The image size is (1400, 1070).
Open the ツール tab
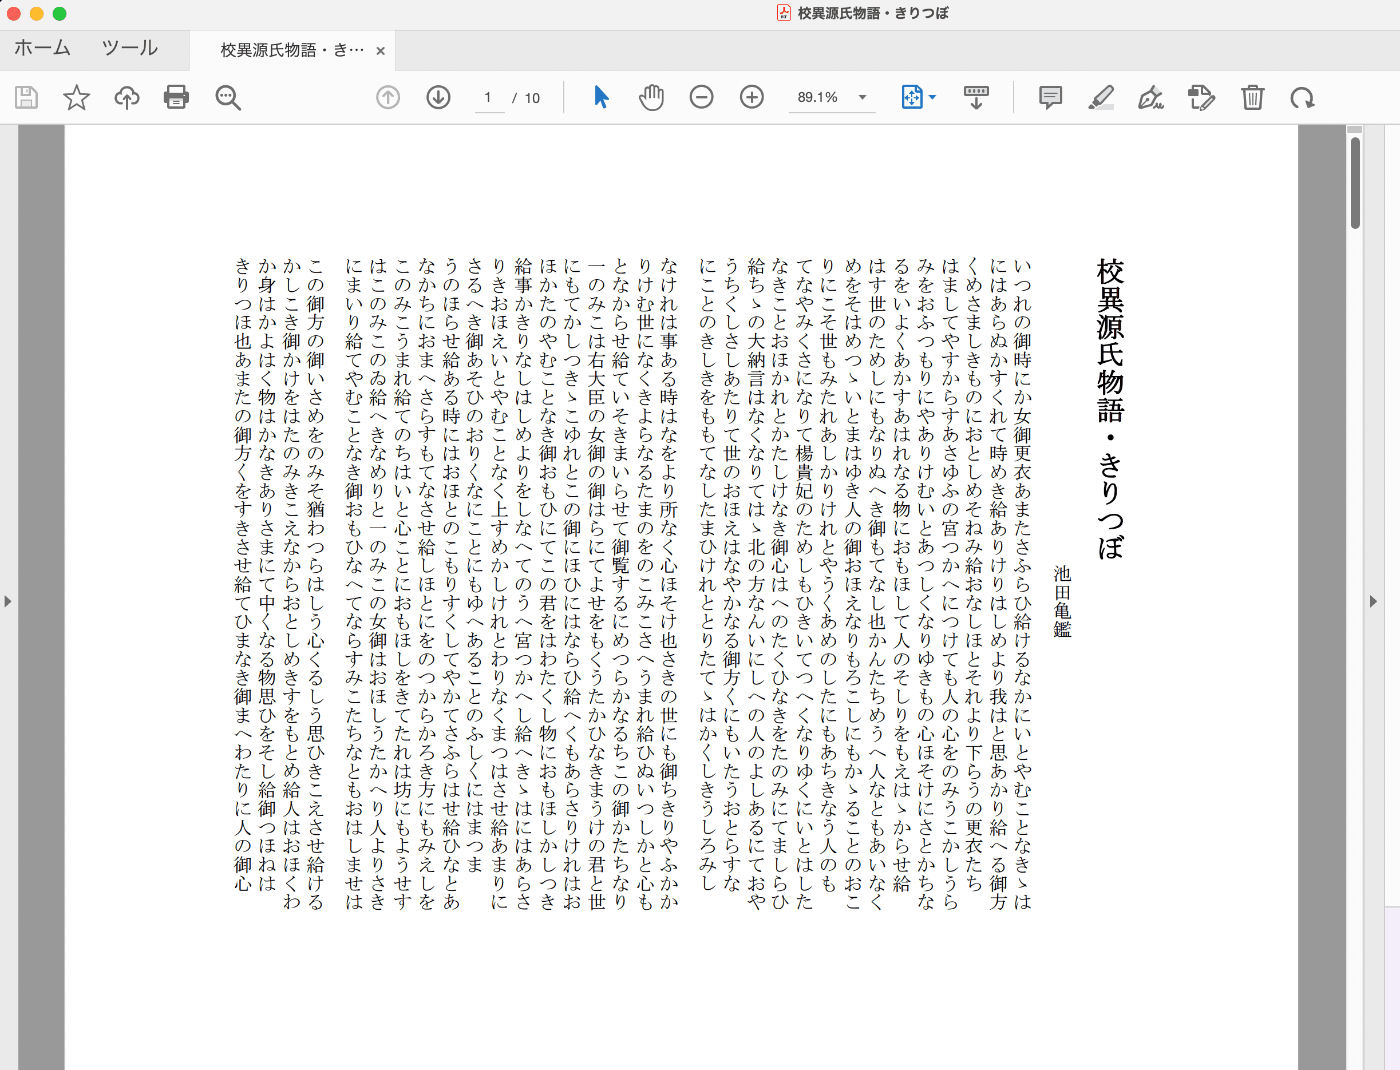(x=128, y=47)
